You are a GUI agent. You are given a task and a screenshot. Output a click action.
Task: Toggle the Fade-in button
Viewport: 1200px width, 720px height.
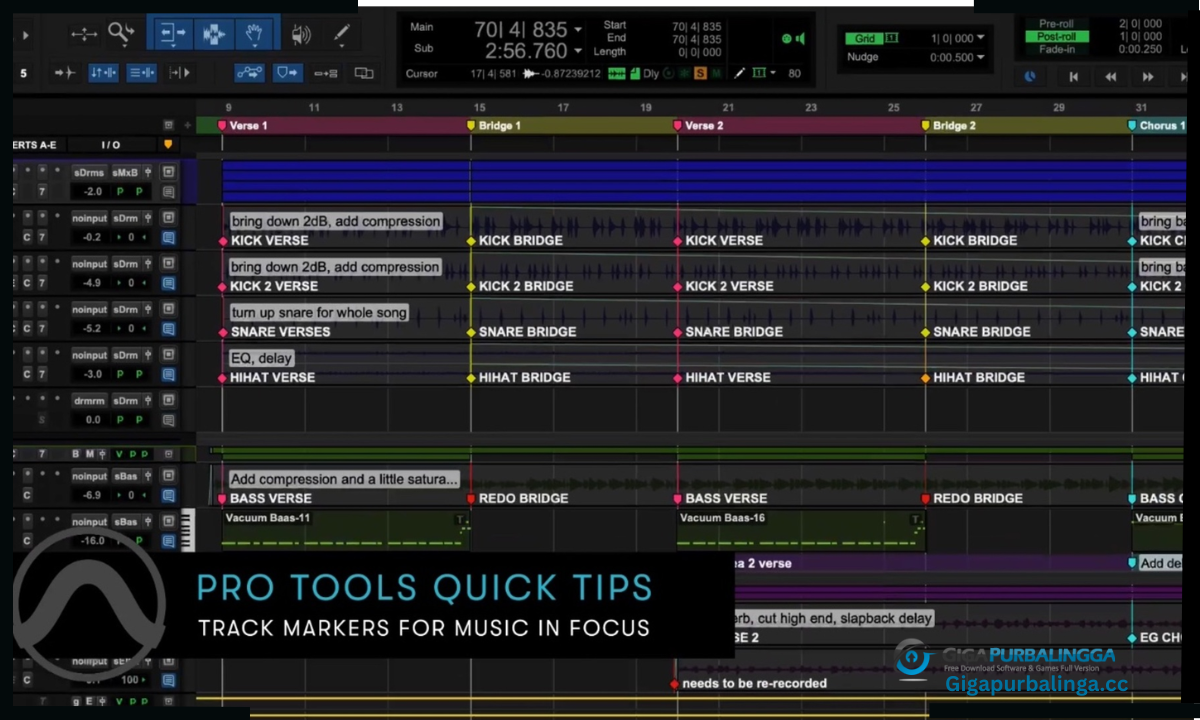(x=1055, y=49)
